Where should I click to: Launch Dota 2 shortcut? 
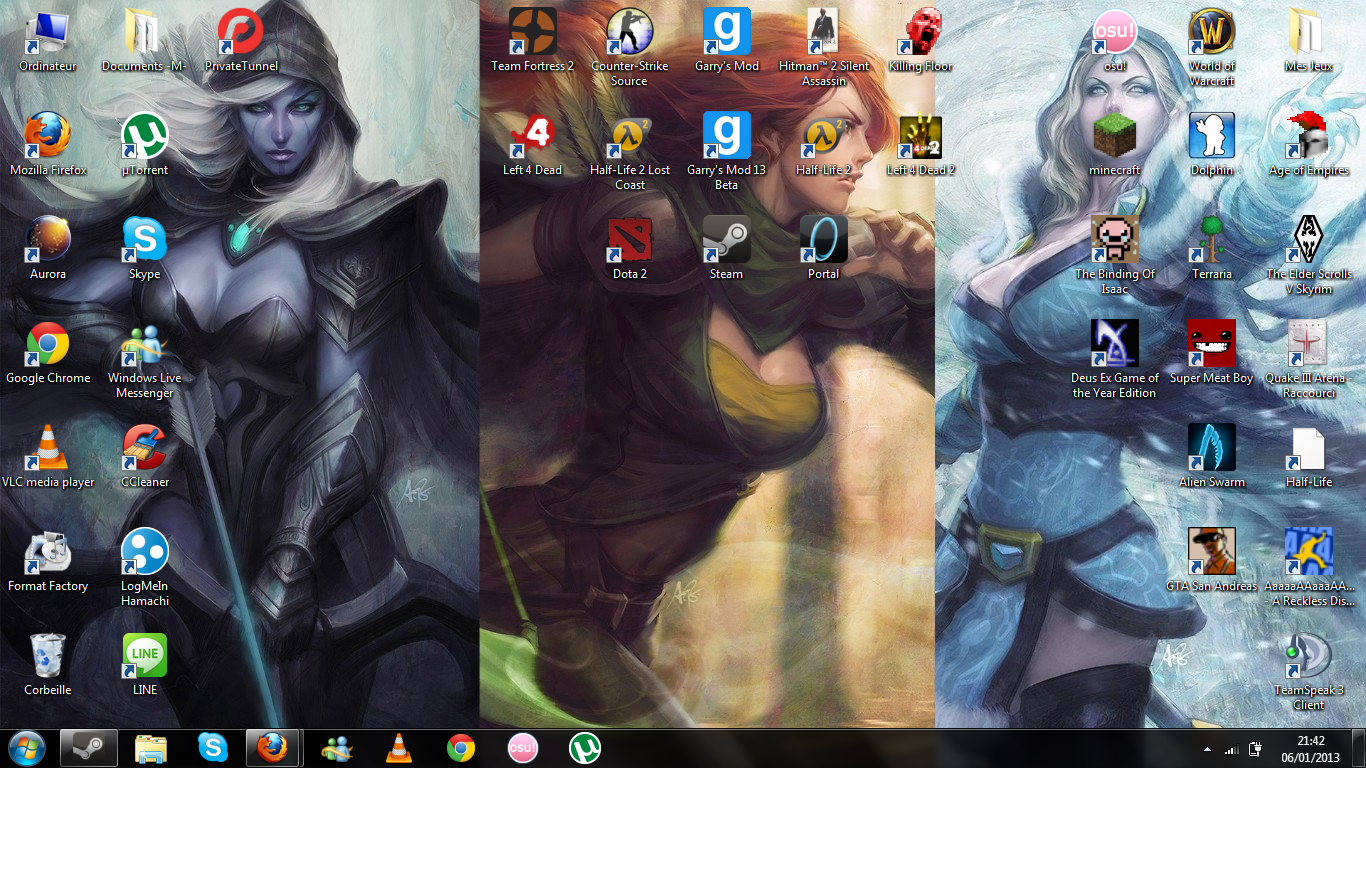click(629, 250)
